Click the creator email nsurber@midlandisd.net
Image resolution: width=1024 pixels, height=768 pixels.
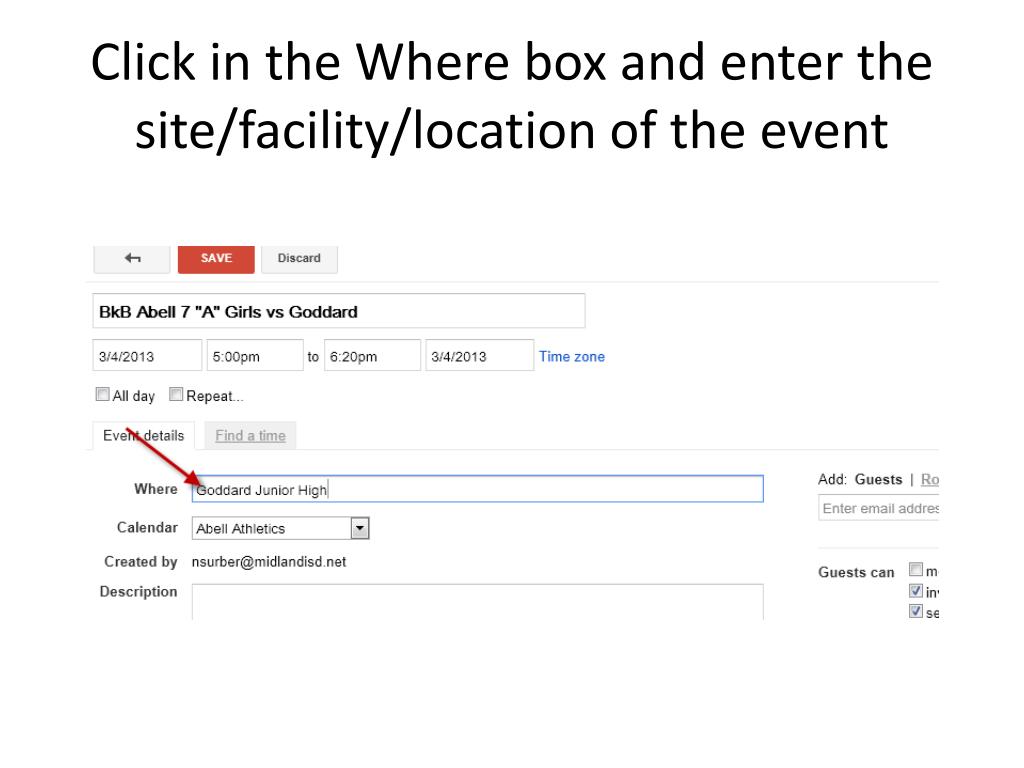(269, 562)
